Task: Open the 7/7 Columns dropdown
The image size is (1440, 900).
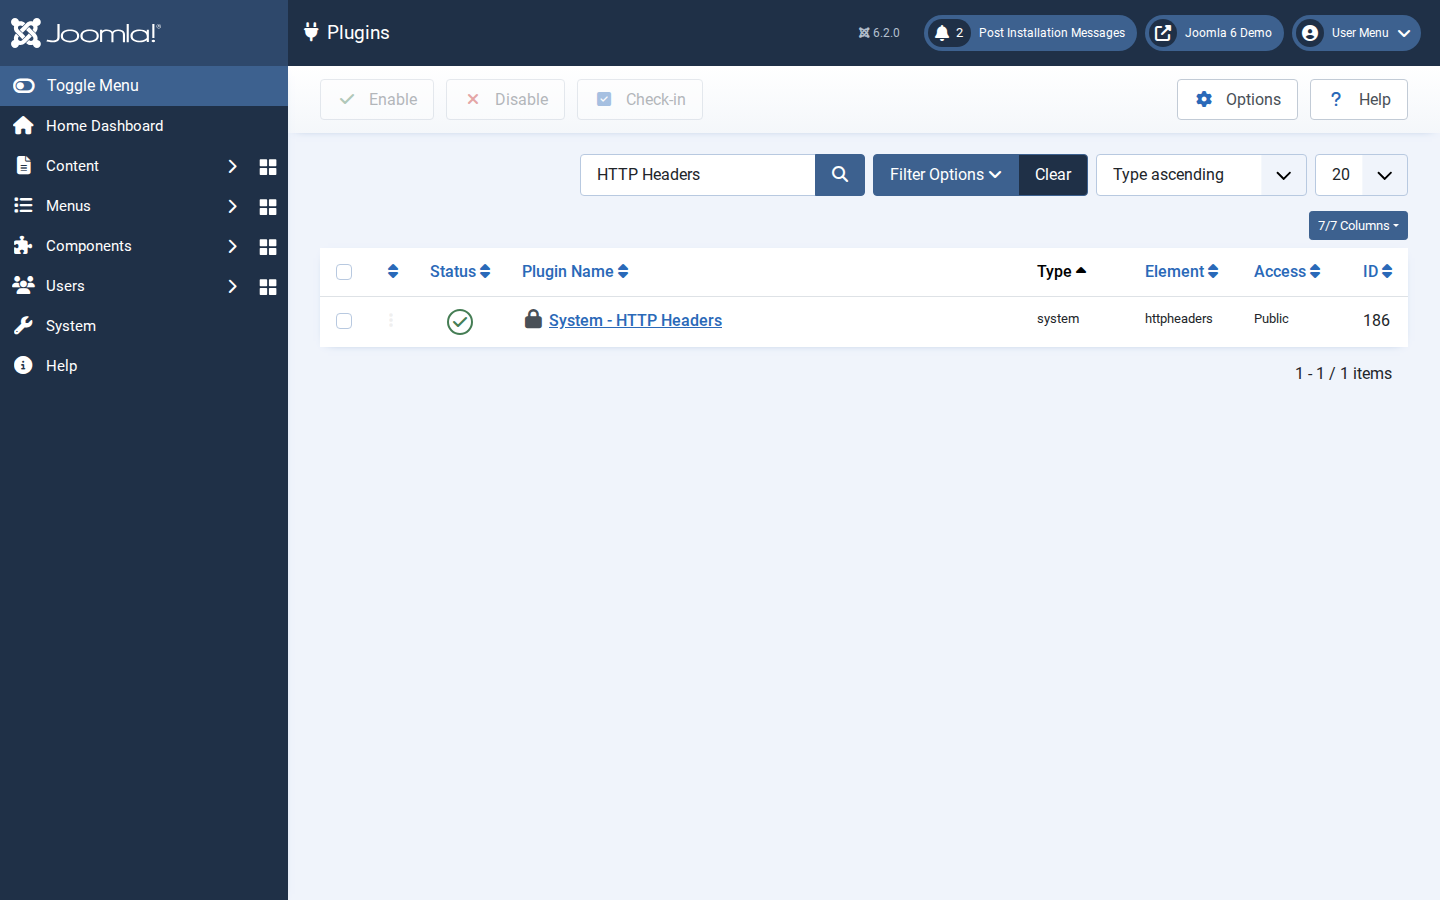Action: 1358,226
